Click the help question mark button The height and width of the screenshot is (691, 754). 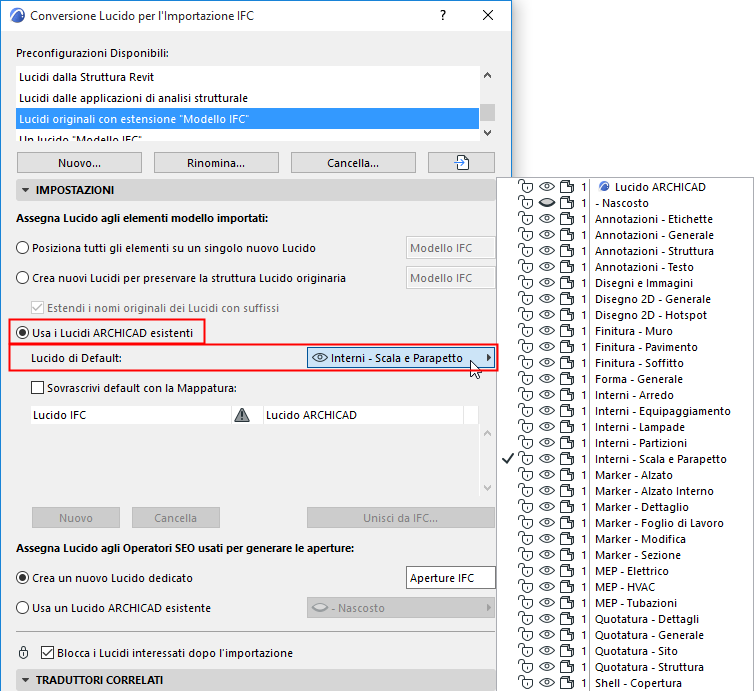pos(443,15)
